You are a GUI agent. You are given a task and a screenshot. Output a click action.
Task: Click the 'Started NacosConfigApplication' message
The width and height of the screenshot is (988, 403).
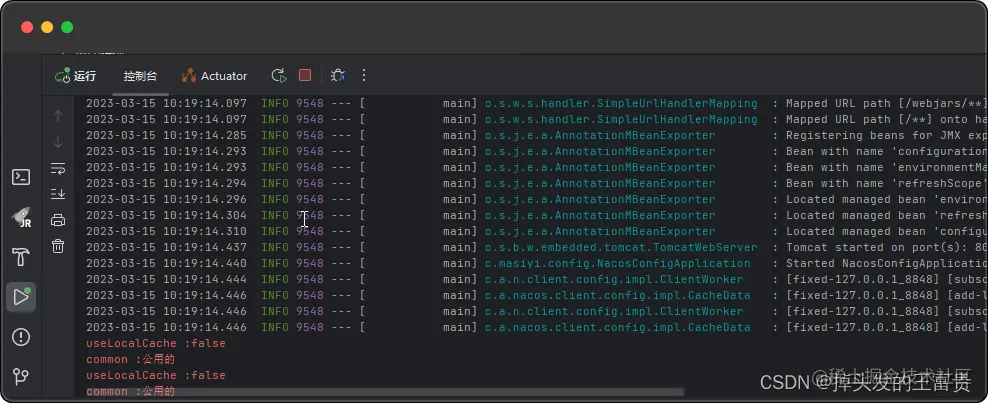point(886,263)
